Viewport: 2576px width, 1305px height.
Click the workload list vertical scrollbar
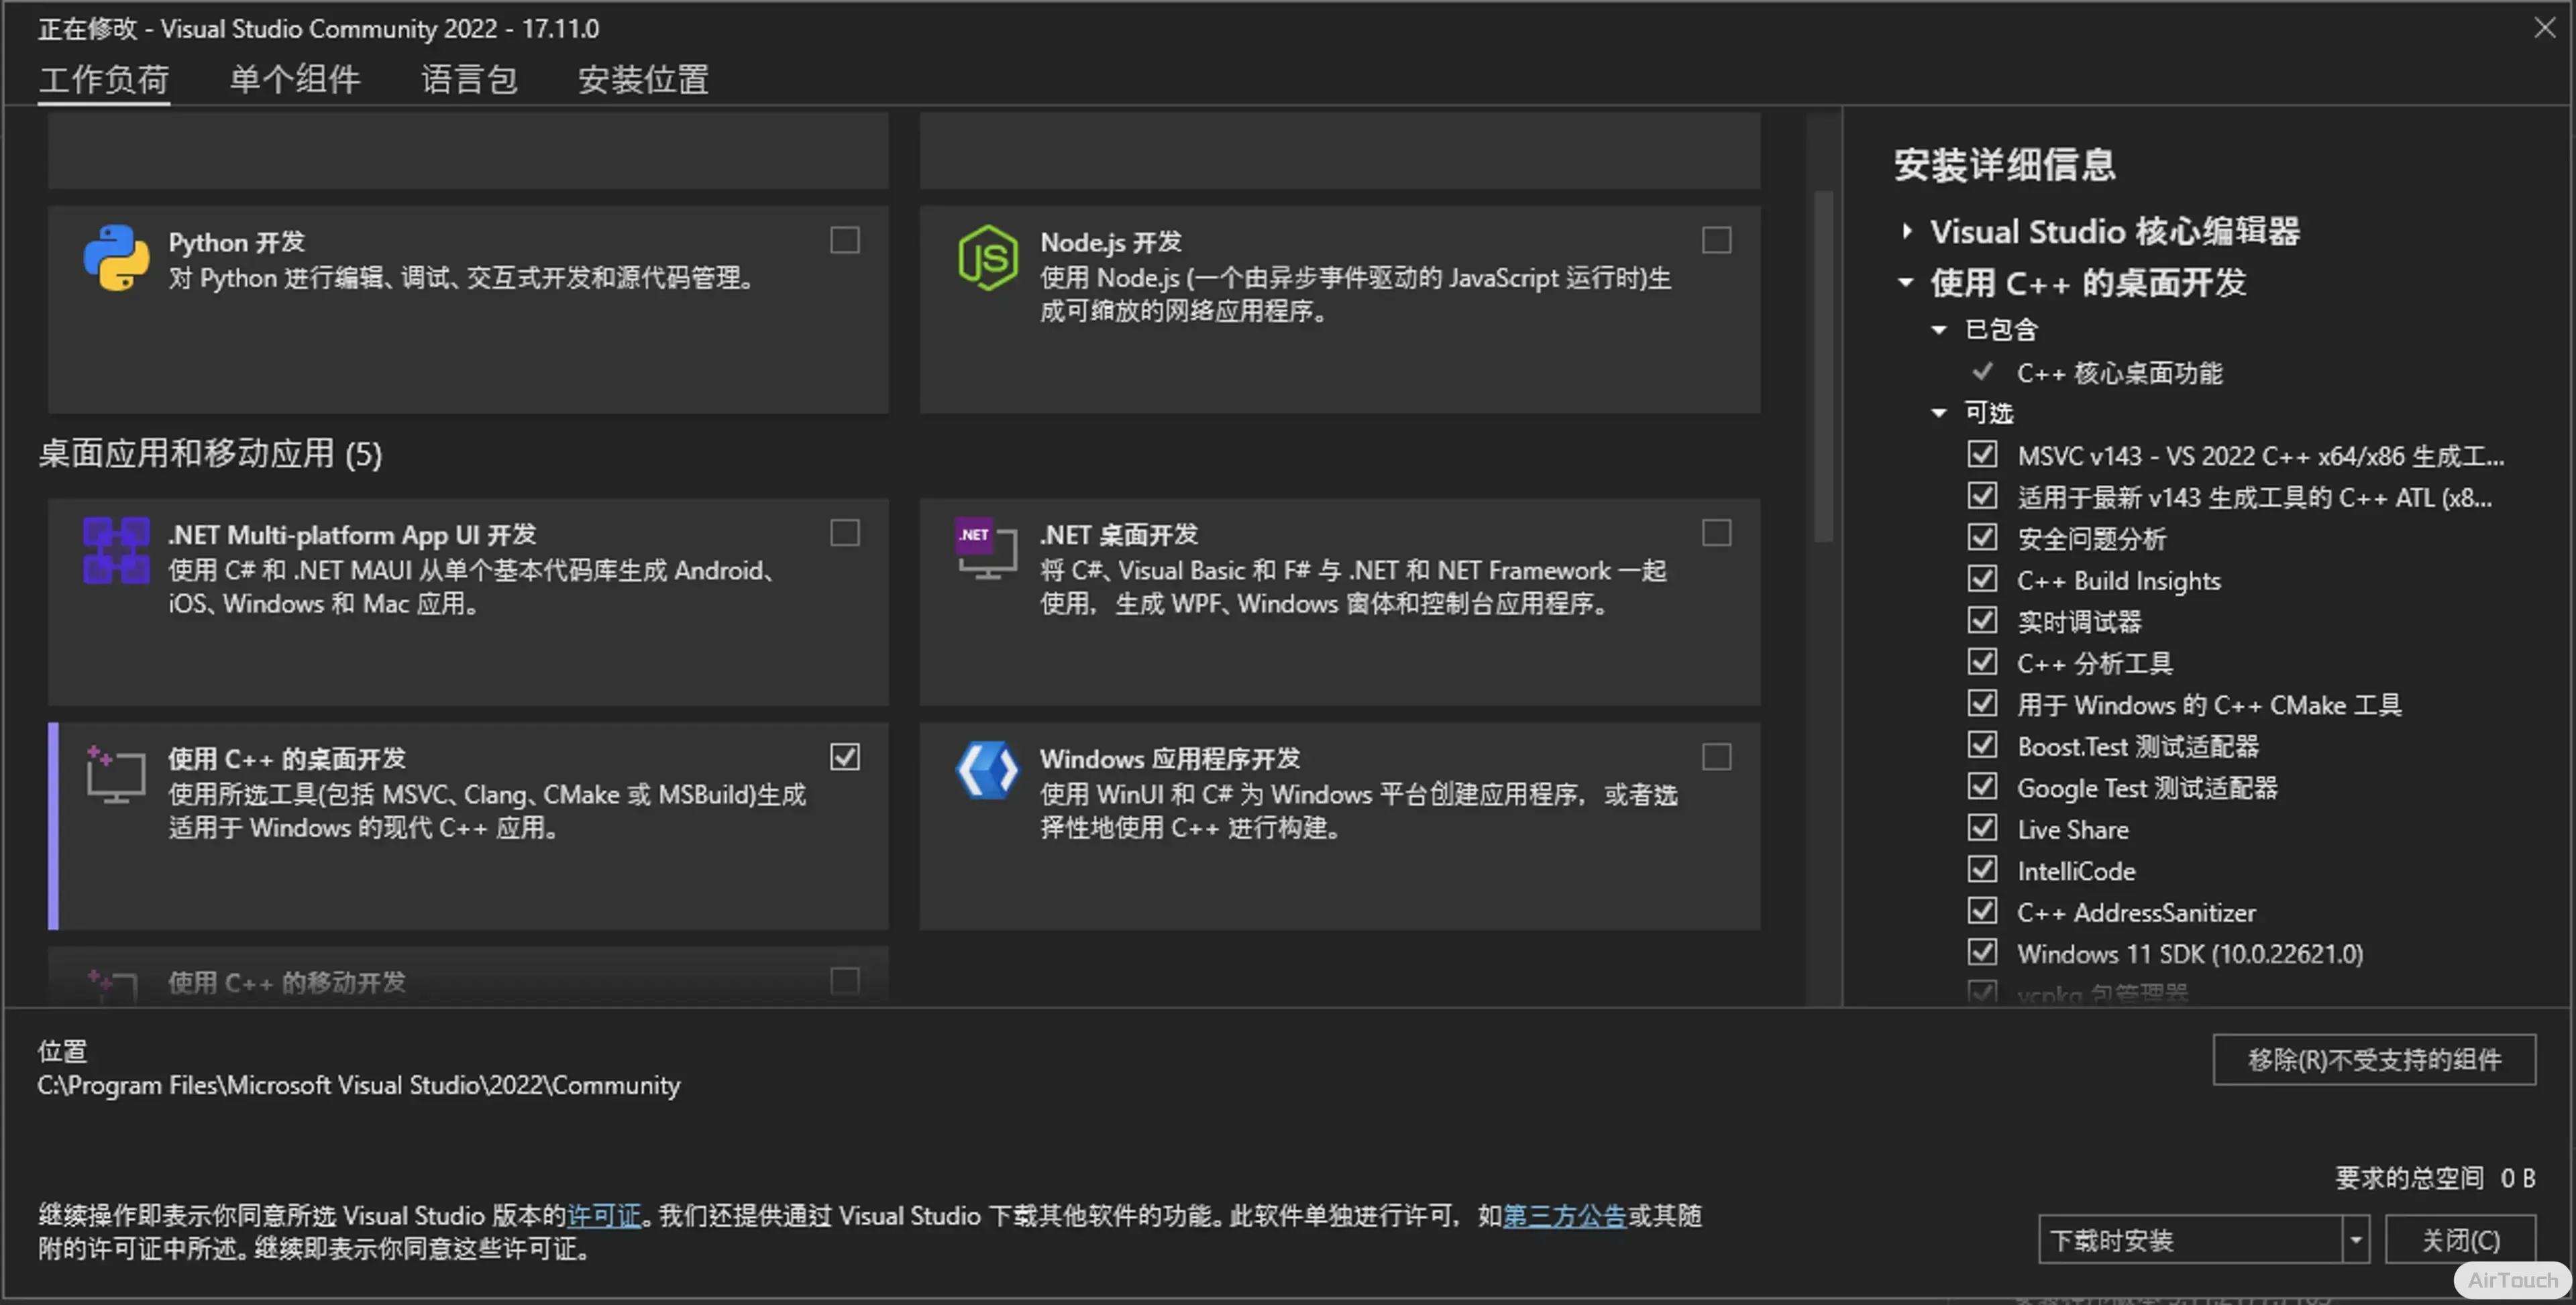(x=1823, y=365)
